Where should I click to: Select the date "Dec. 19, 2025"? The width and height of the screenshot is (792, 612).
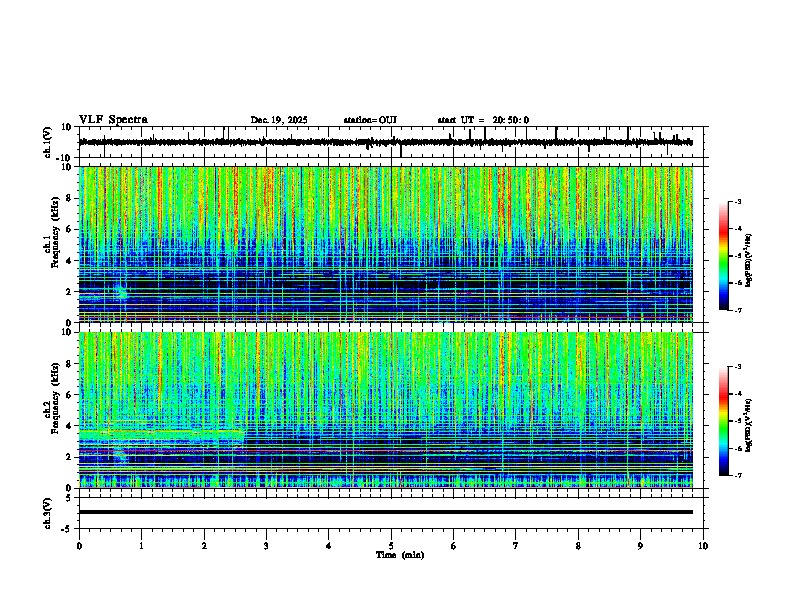(x=279, y=120)
